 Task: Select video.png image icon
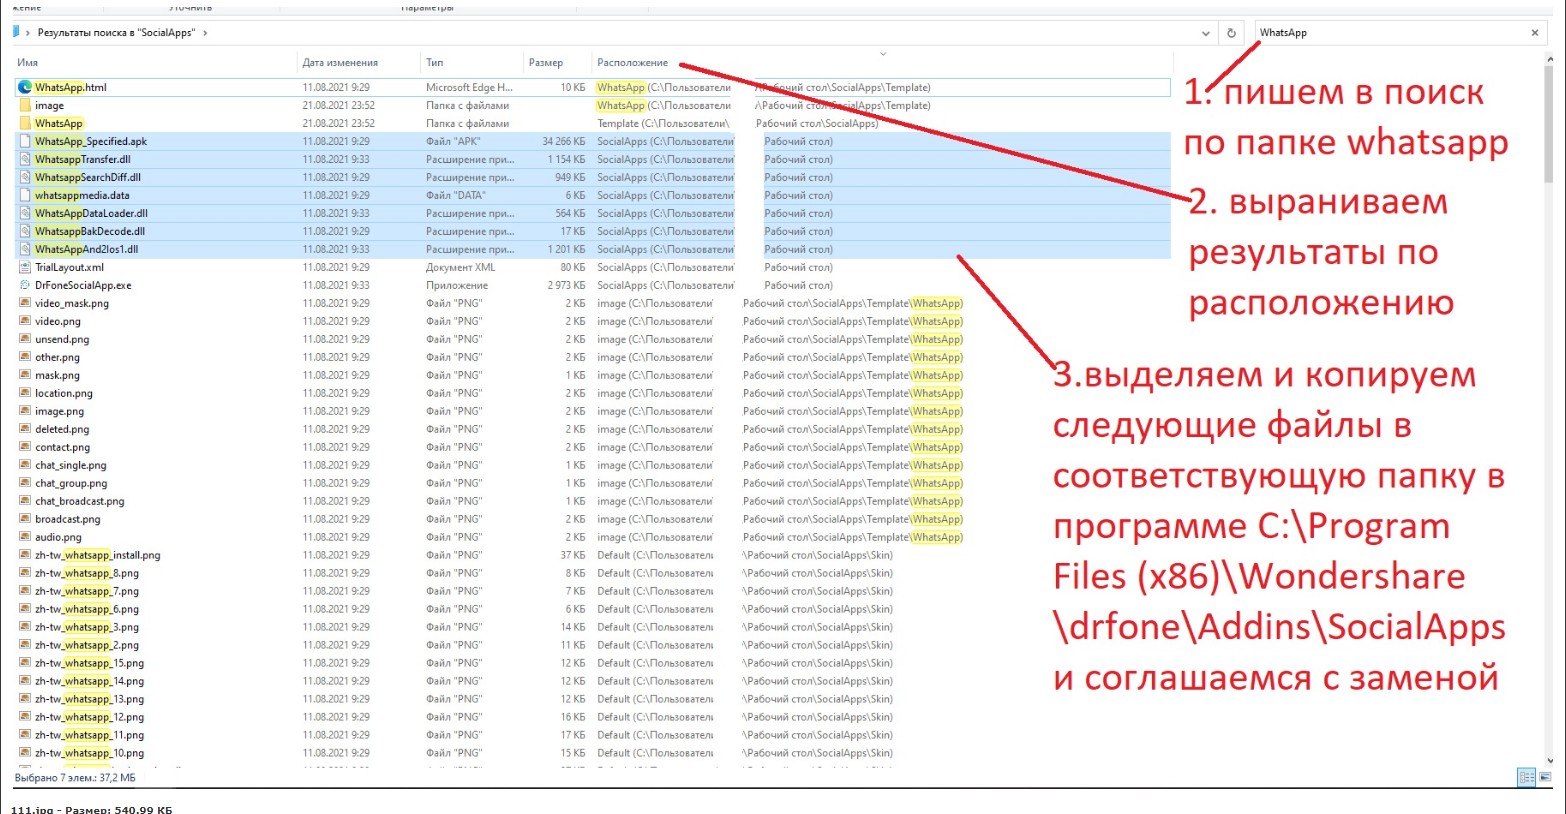25,321
